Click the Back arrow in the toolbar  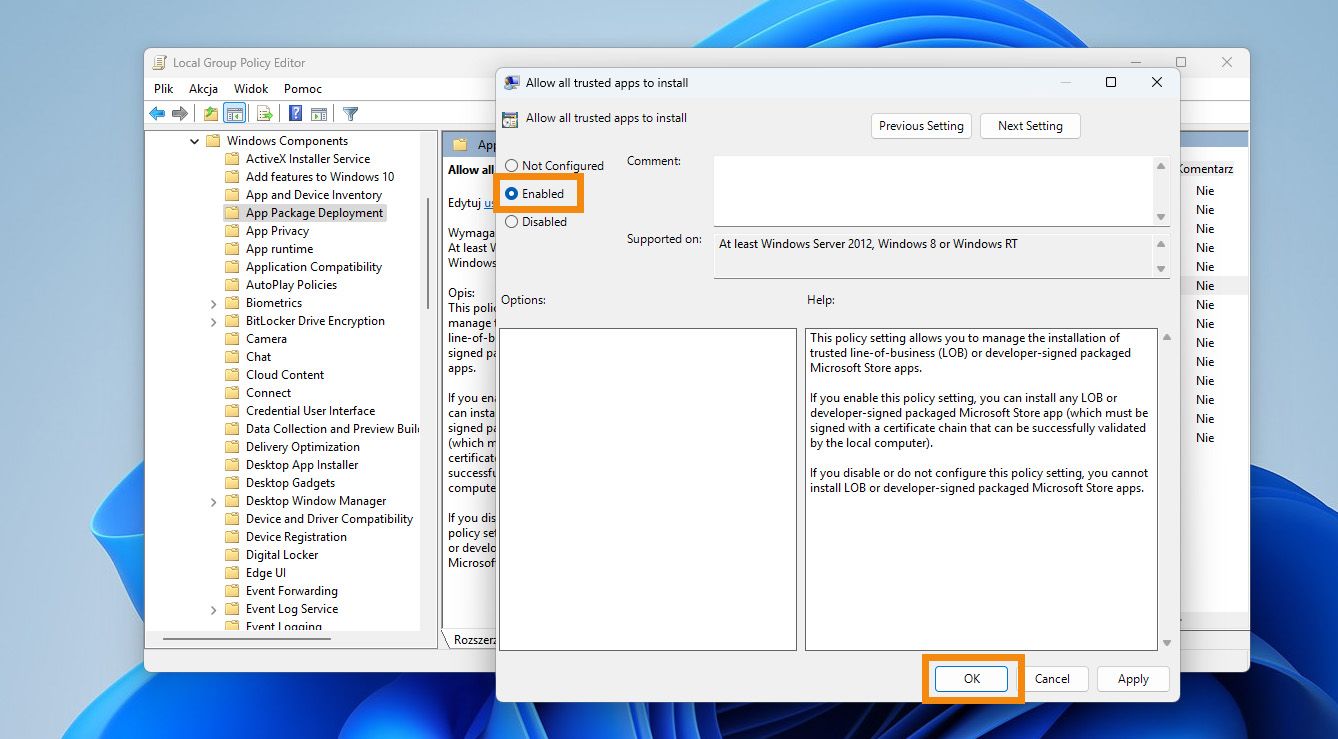(x=157, y=114)
